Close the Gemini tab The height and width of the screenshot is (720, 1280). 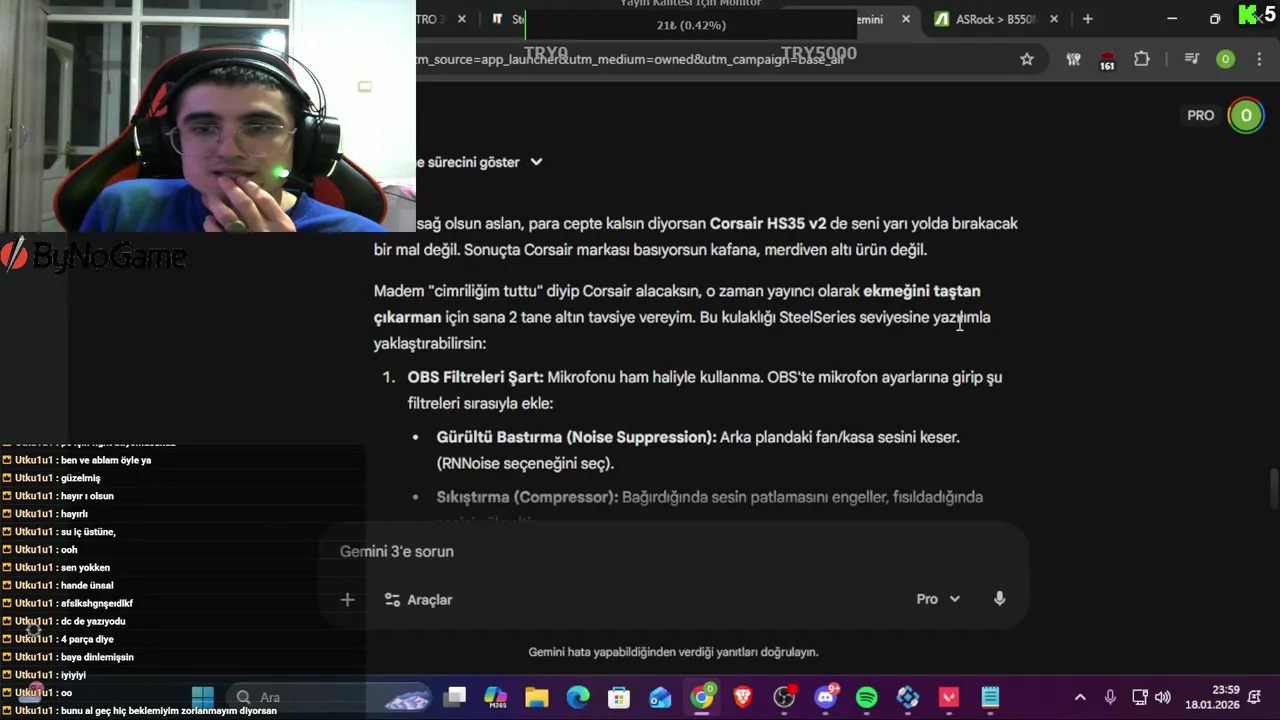907,19
